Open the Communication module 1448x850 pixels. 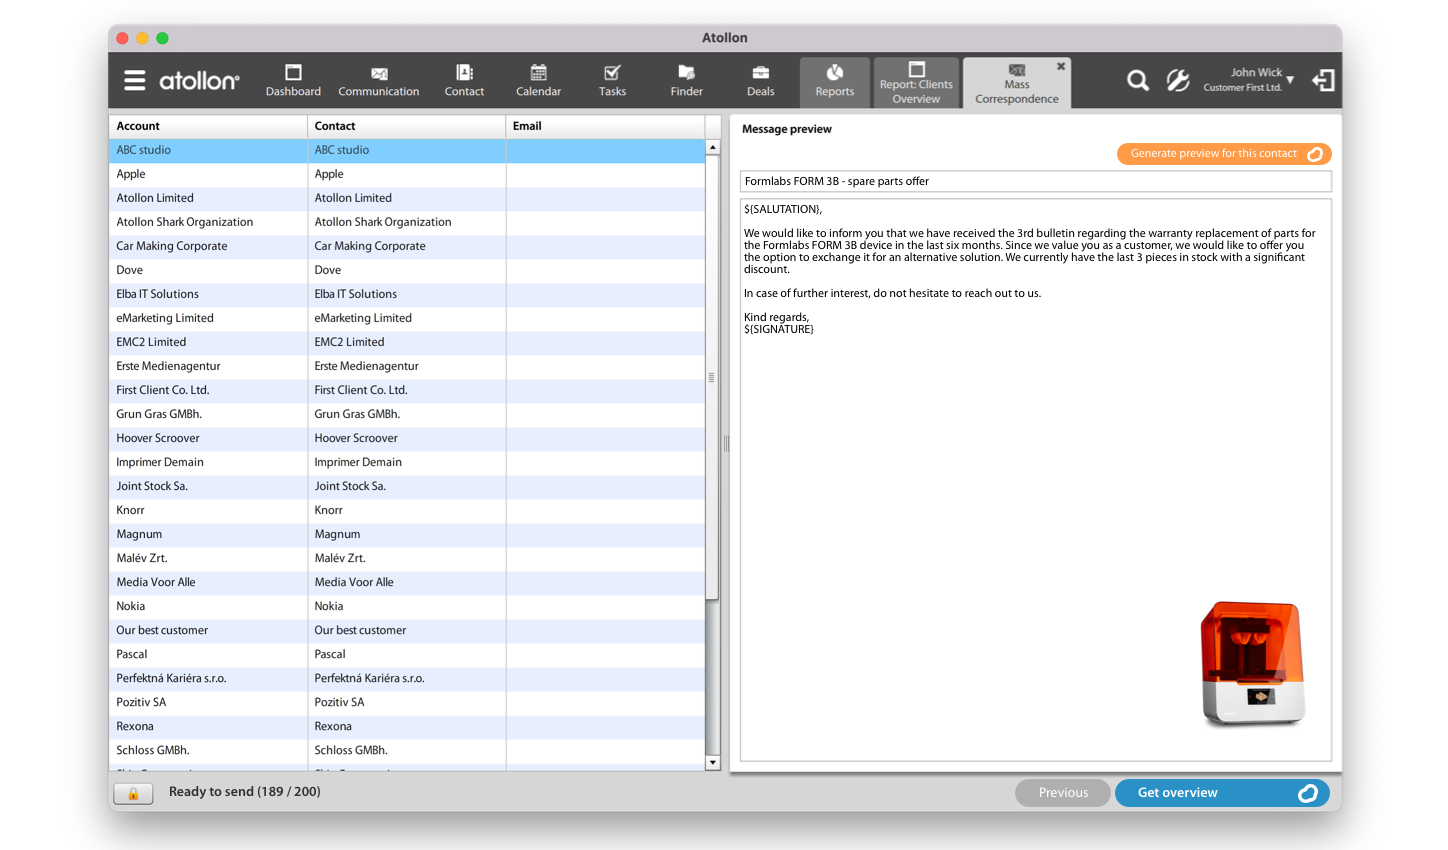point(378,81)
